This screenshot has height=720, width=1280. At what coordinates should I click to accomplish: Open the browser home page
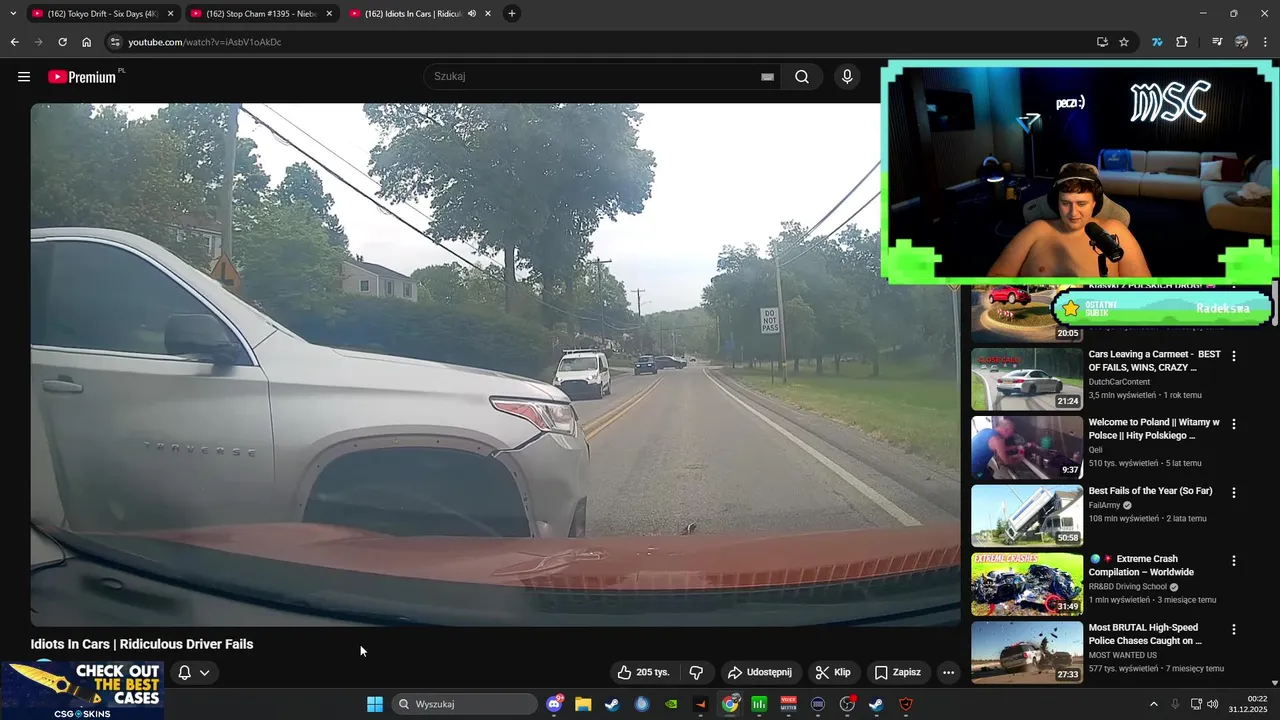(x=86, y=42)
